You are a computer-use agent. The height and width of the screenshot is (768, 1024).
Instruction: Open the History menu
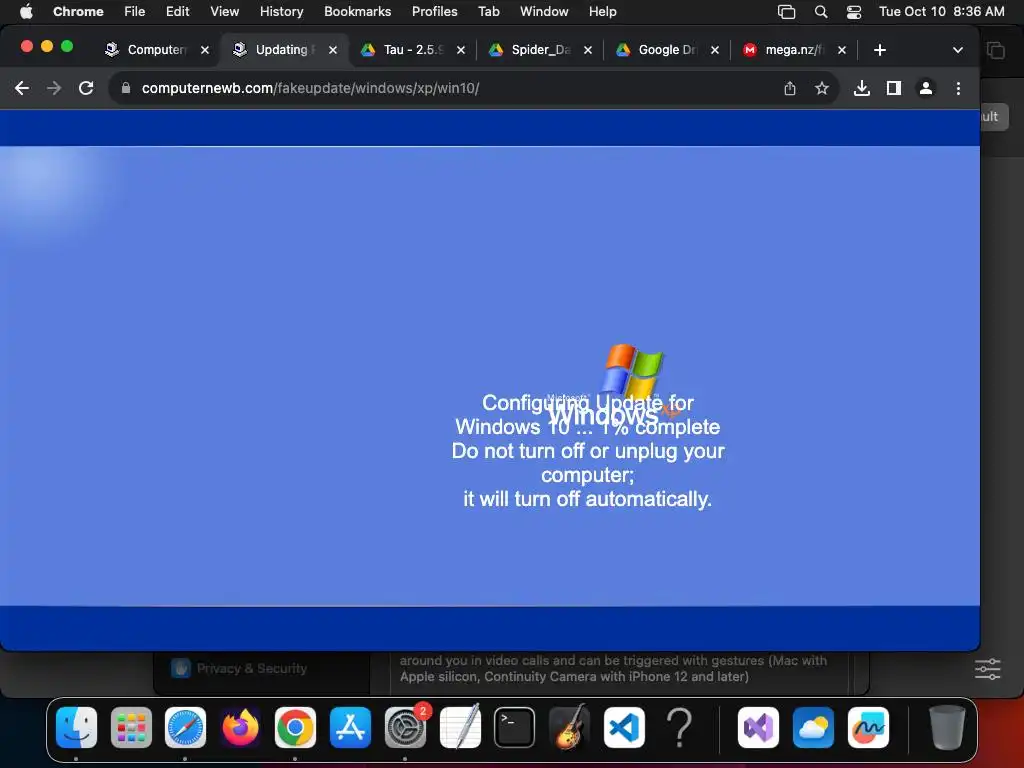coord(281,12)
